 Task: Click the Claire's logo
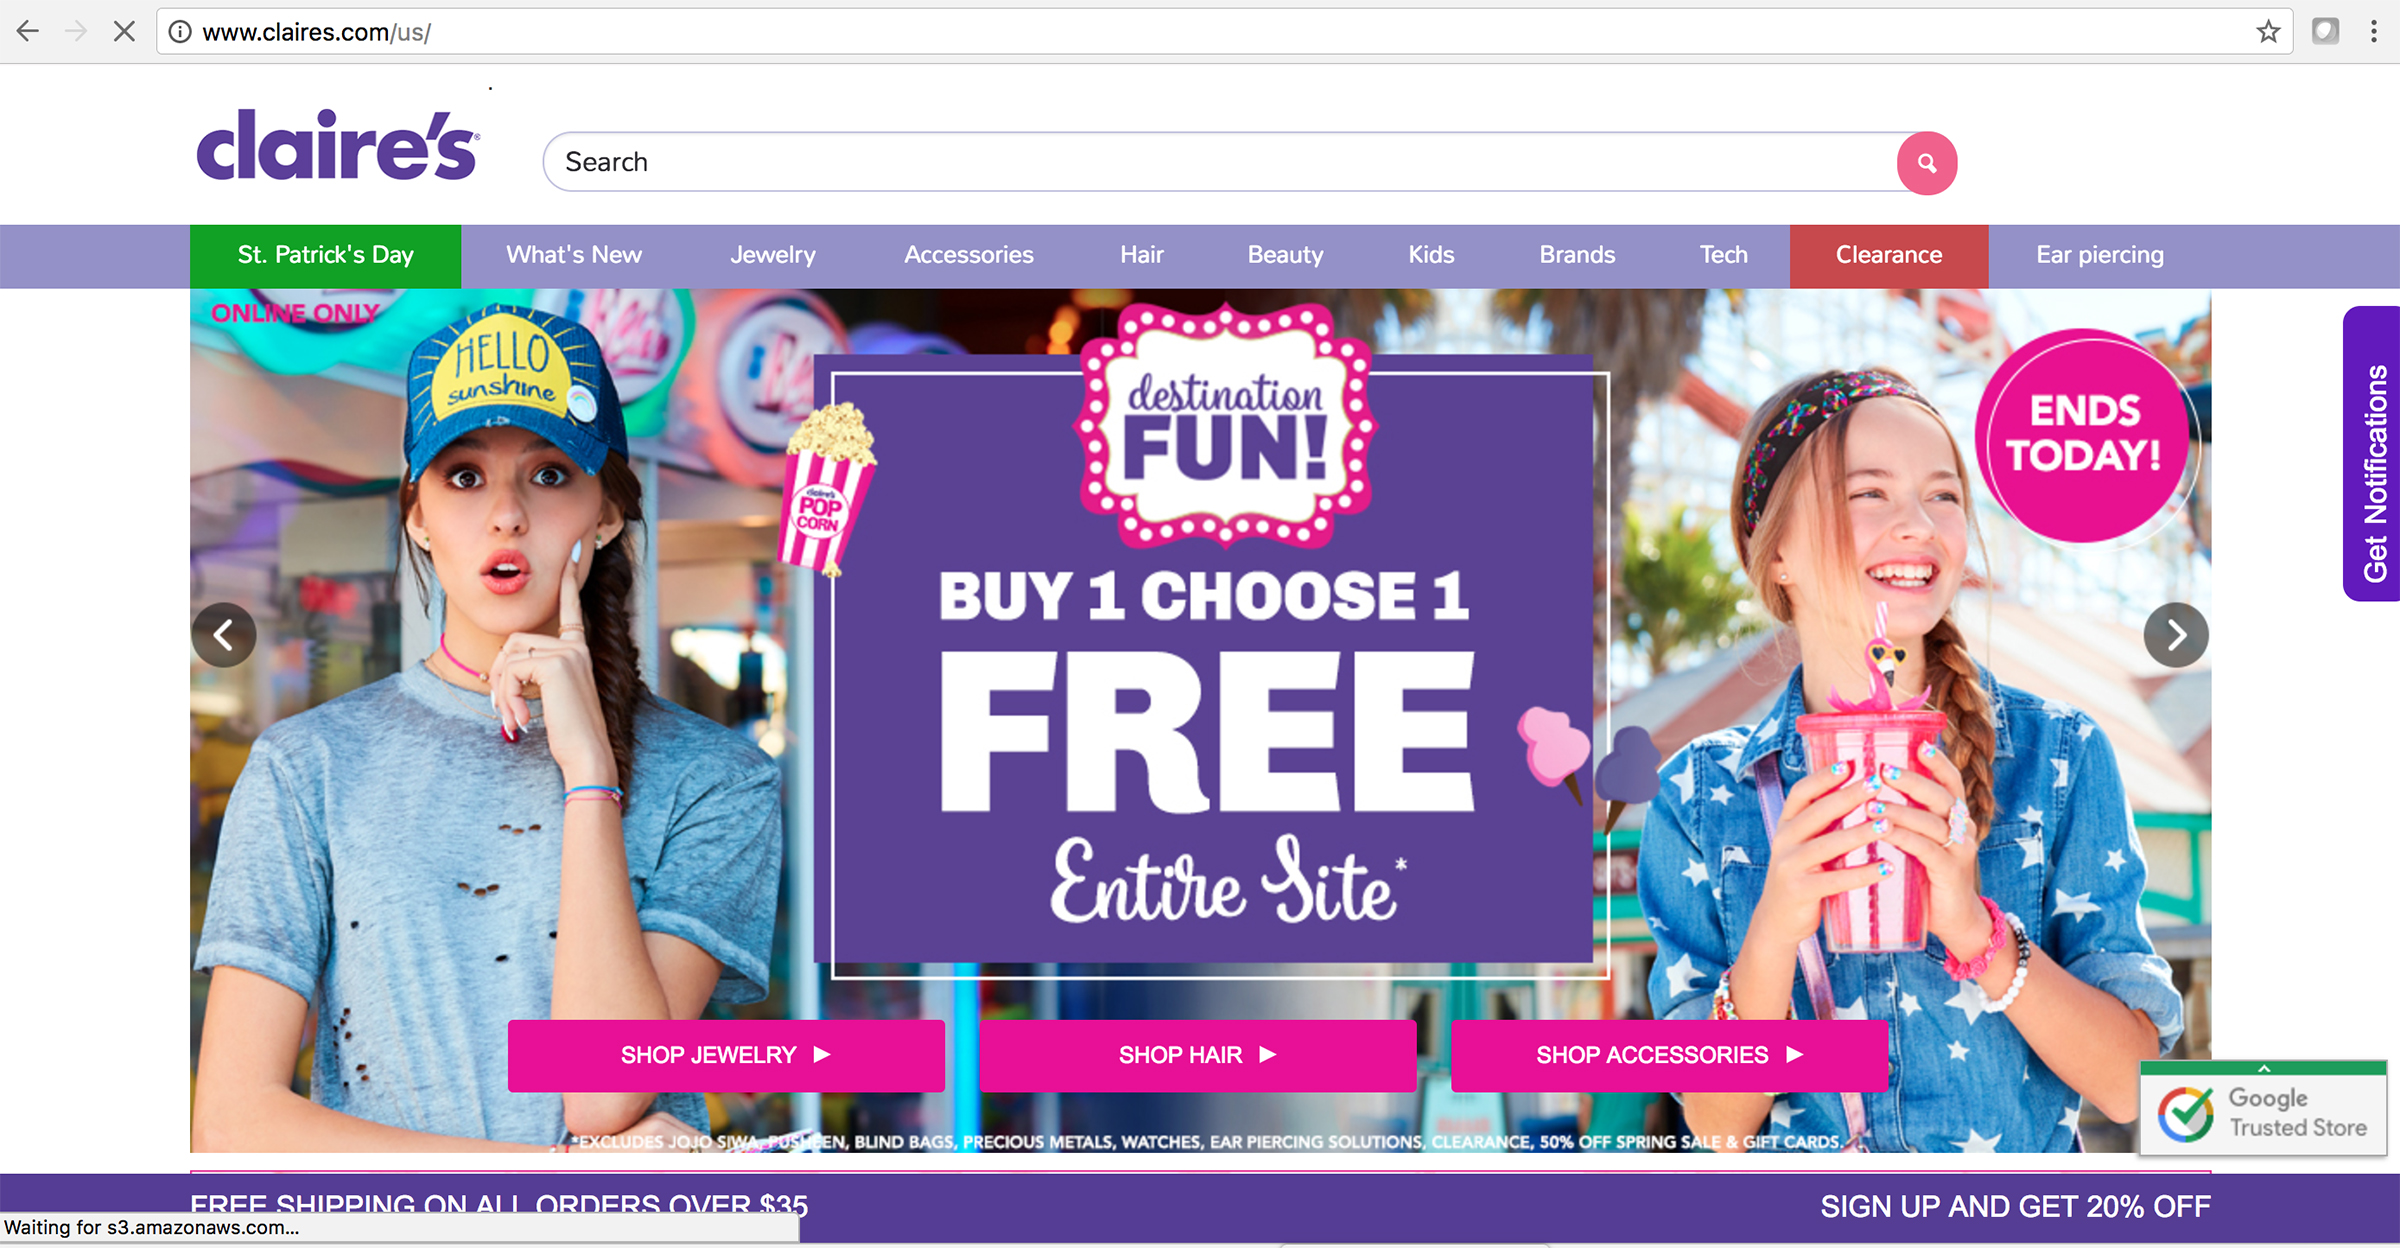click(x=338, y=146)
